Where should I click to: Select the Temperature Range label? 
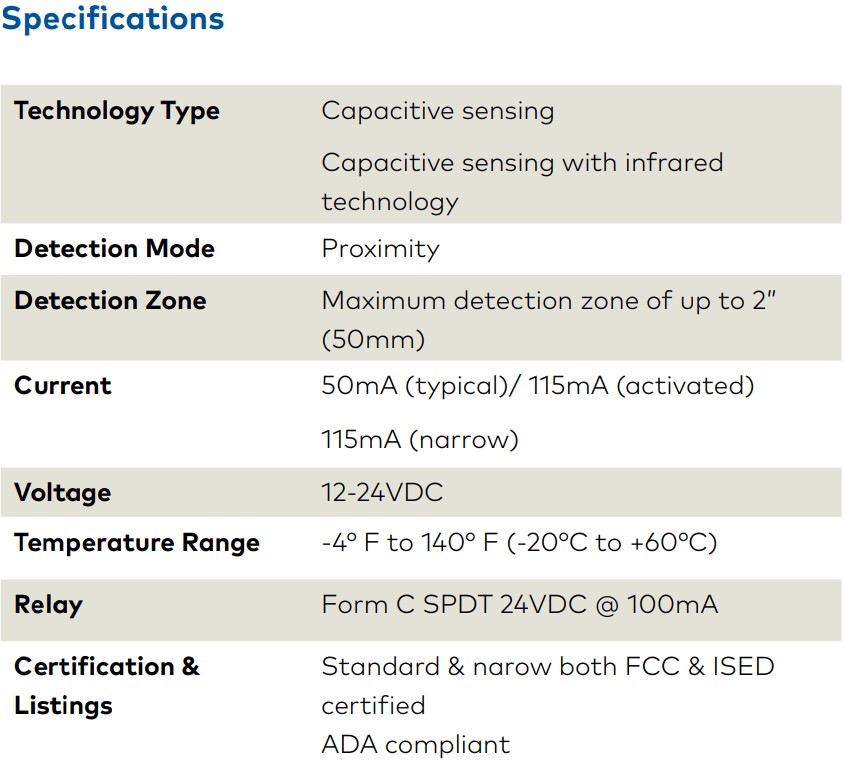(x=137, y=543)
